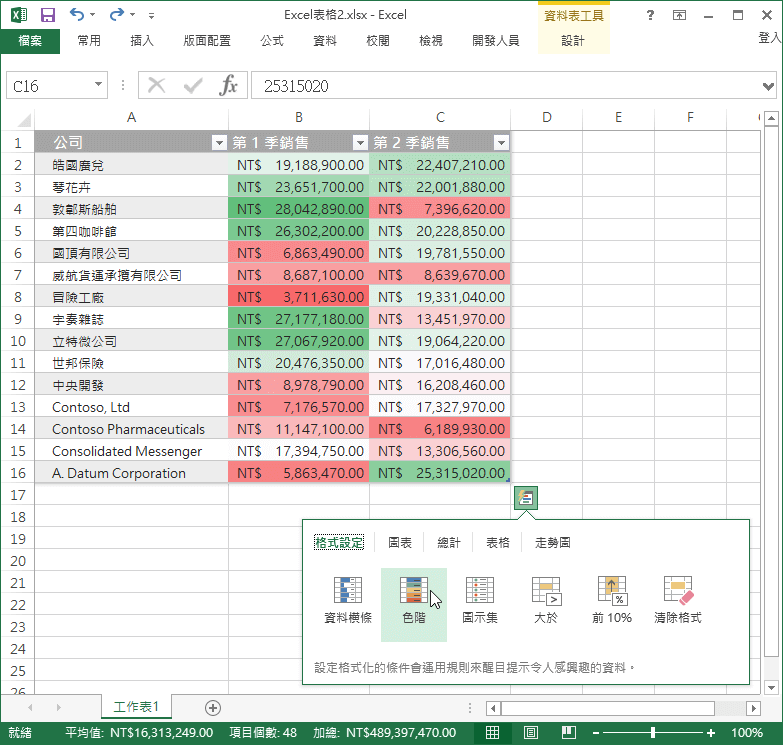783x745 pixels.
Task: Switch to the 檢視 ribbon tab
Action: point(430,41)
